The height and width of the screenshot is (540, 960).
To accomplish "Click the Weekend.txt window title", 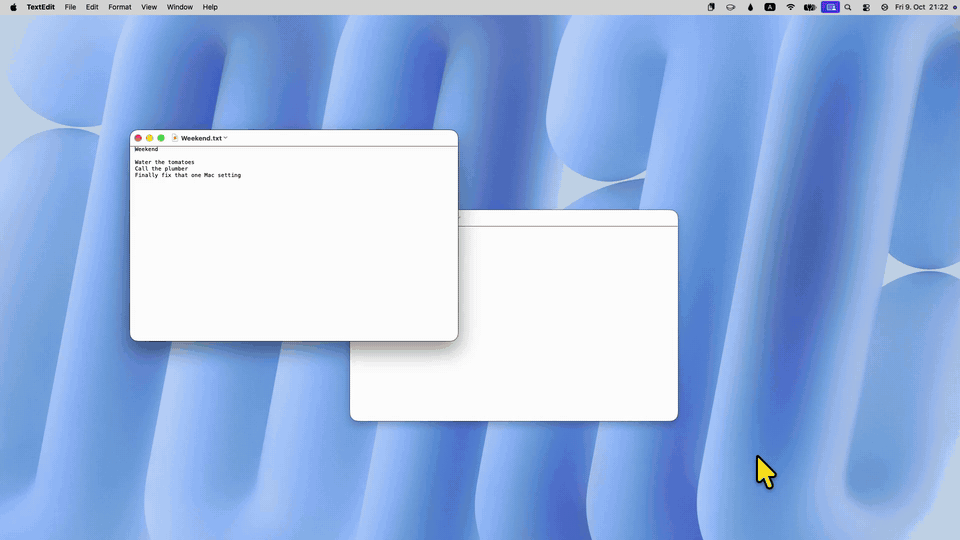I will 201,138.
